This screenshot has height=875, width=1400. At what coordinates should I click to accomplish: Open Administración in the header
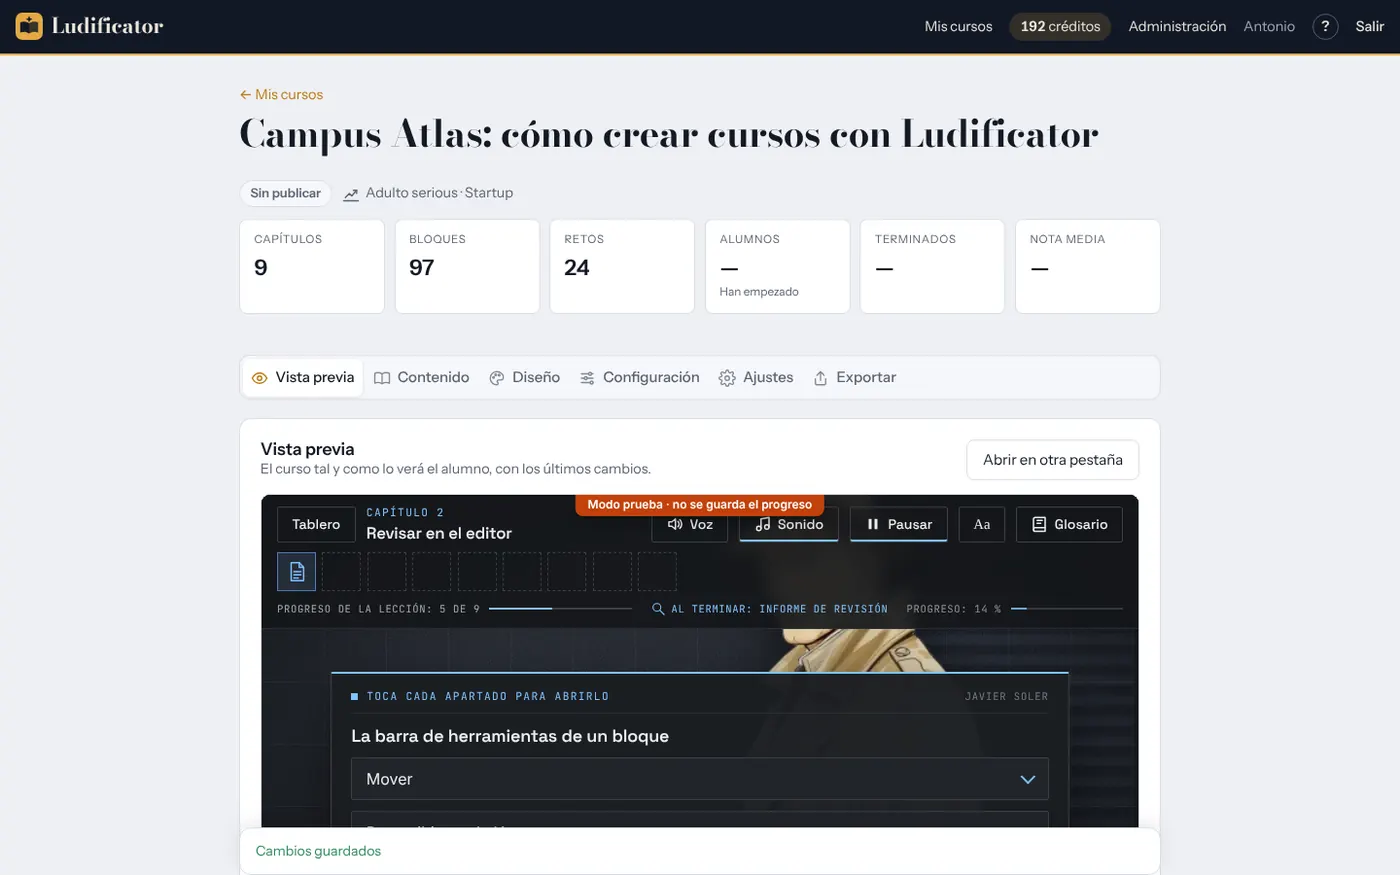coord(1177,27)
